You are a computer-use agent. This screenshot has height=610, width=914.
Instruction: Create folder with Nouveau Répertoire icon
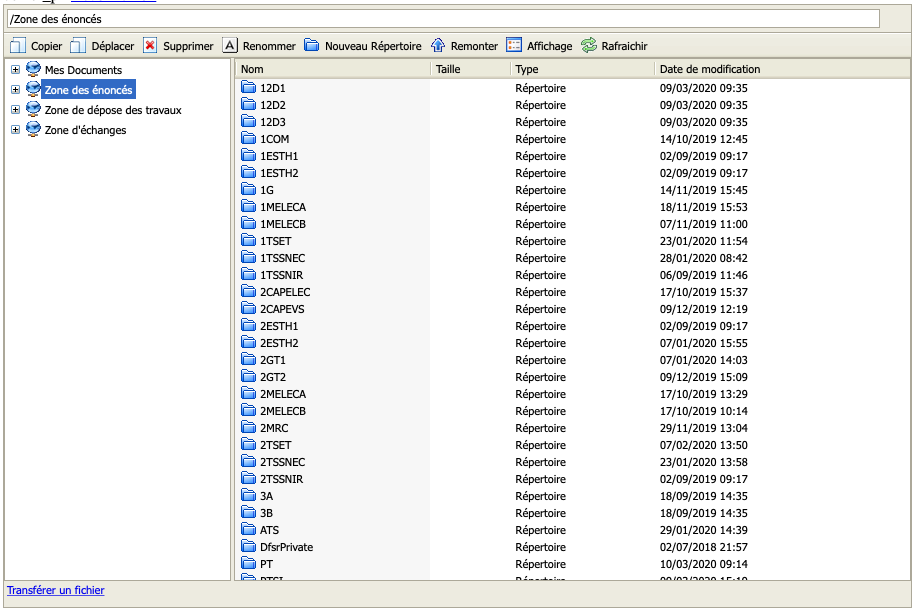tap(311, 46)
